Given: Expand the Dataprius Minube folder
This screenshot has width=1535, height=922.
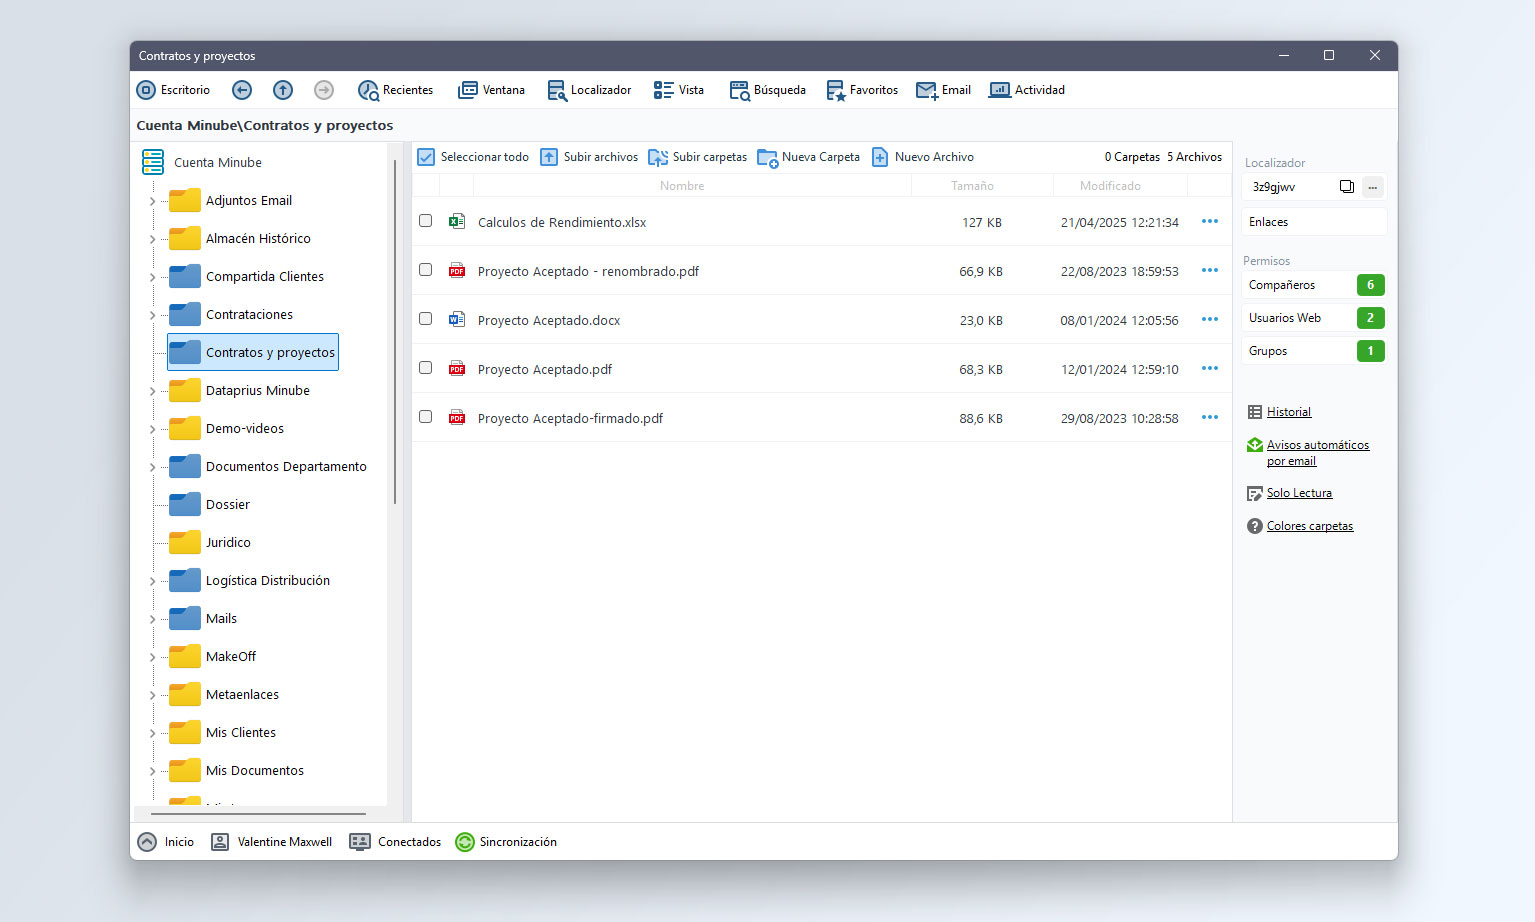Looking at the screenshot, I should 152,391.
